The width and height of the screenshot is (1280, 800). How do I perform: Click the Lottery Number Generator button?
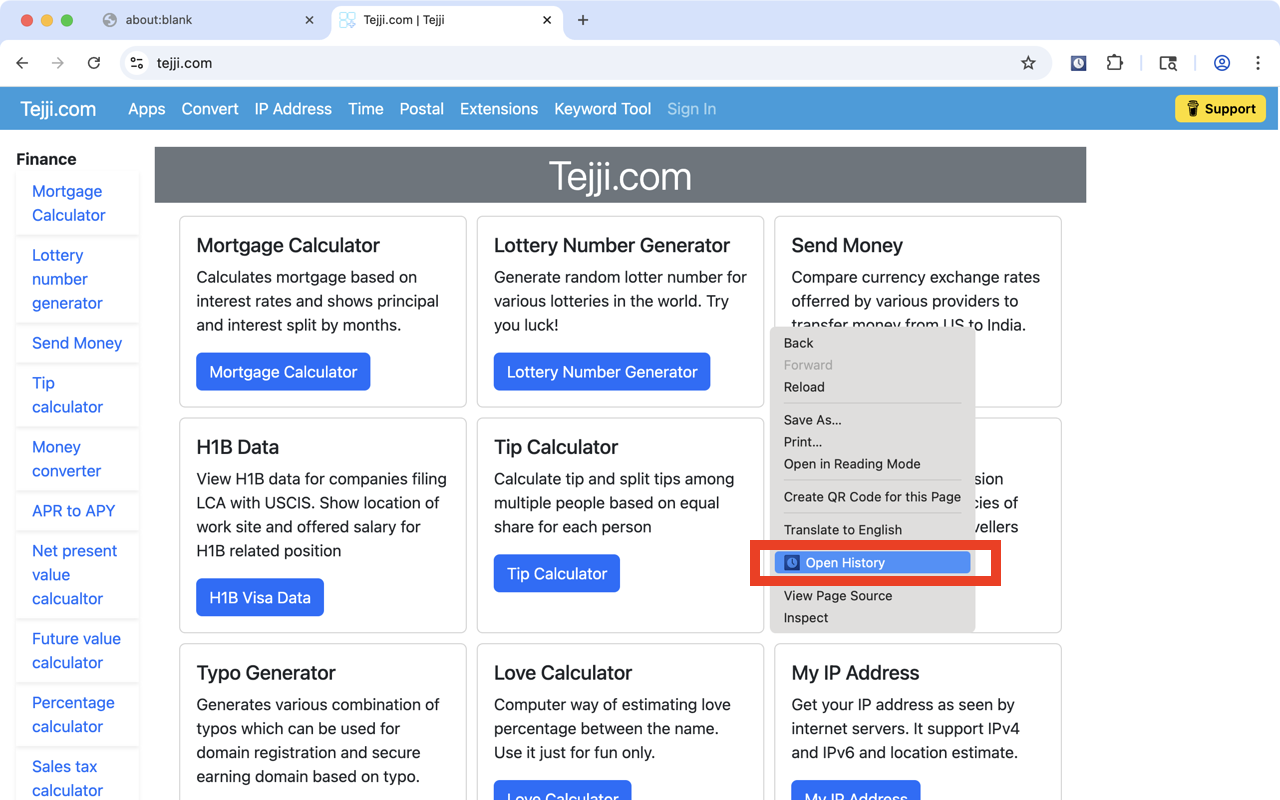pos(602,372)
